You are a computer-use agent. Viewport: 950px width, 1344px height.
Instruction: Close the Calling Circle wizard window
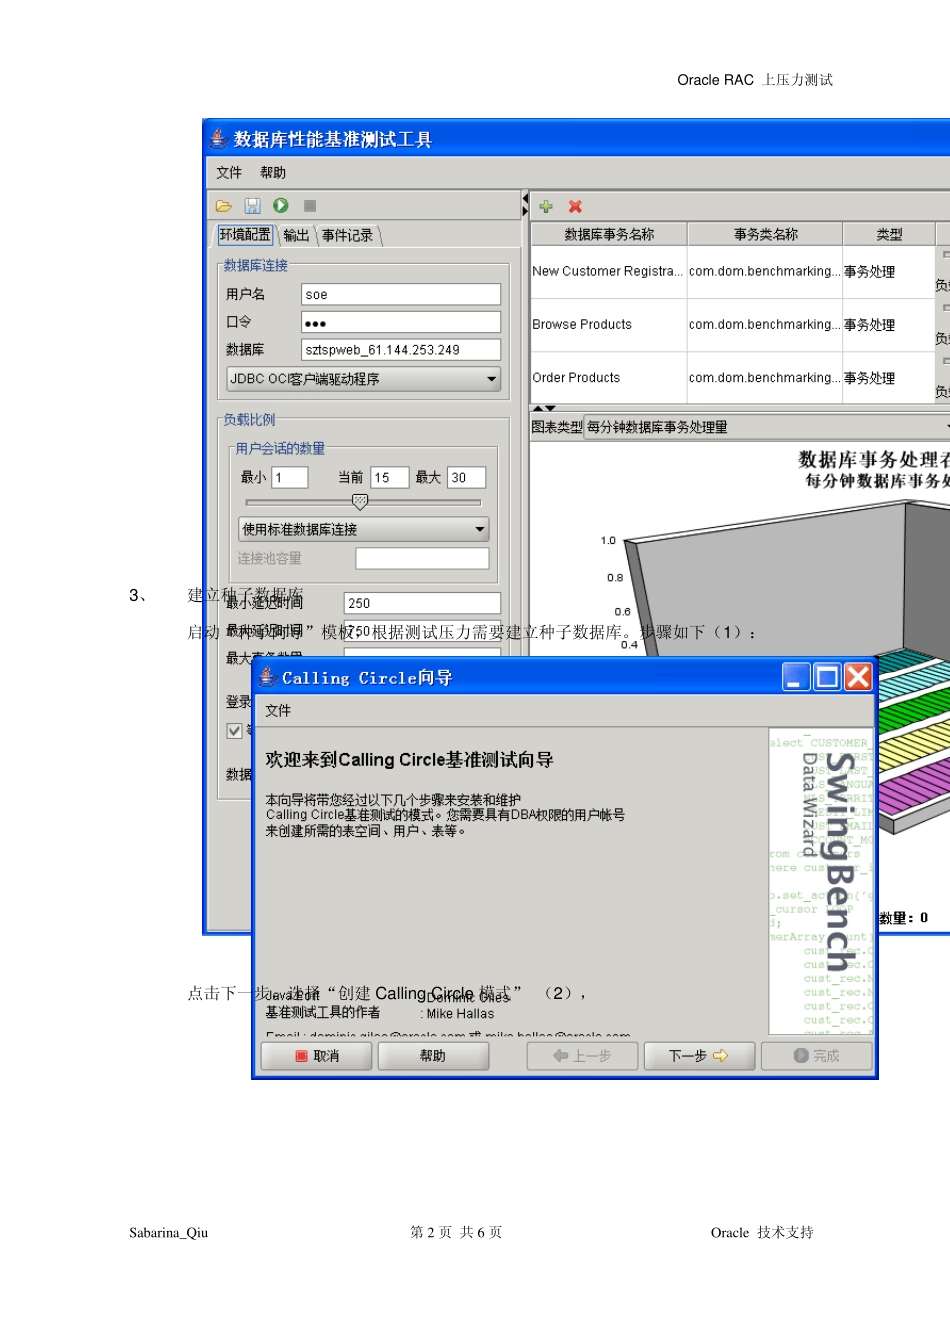click(x=858, y=677)
